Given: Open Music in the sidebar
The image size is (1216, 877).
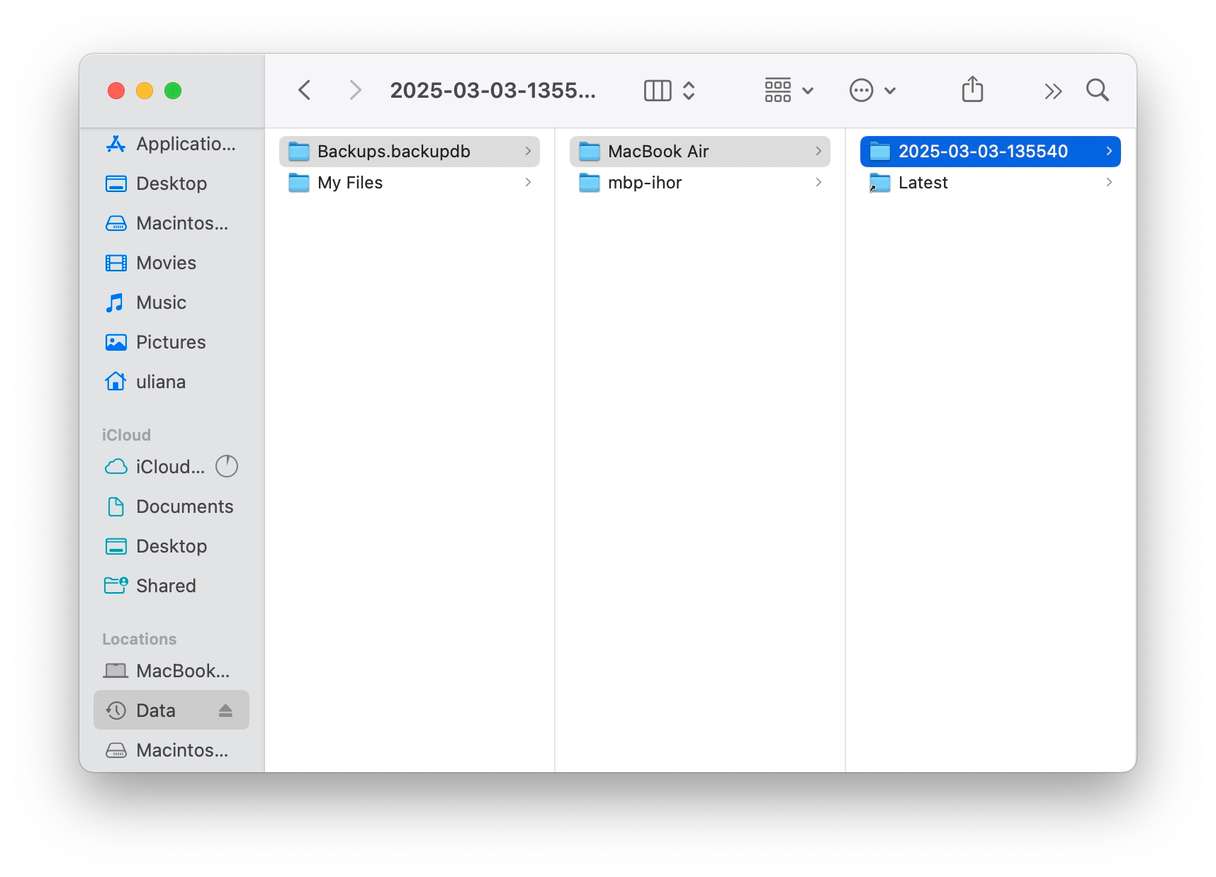Looking at the screenshot, I should [171, 302].
